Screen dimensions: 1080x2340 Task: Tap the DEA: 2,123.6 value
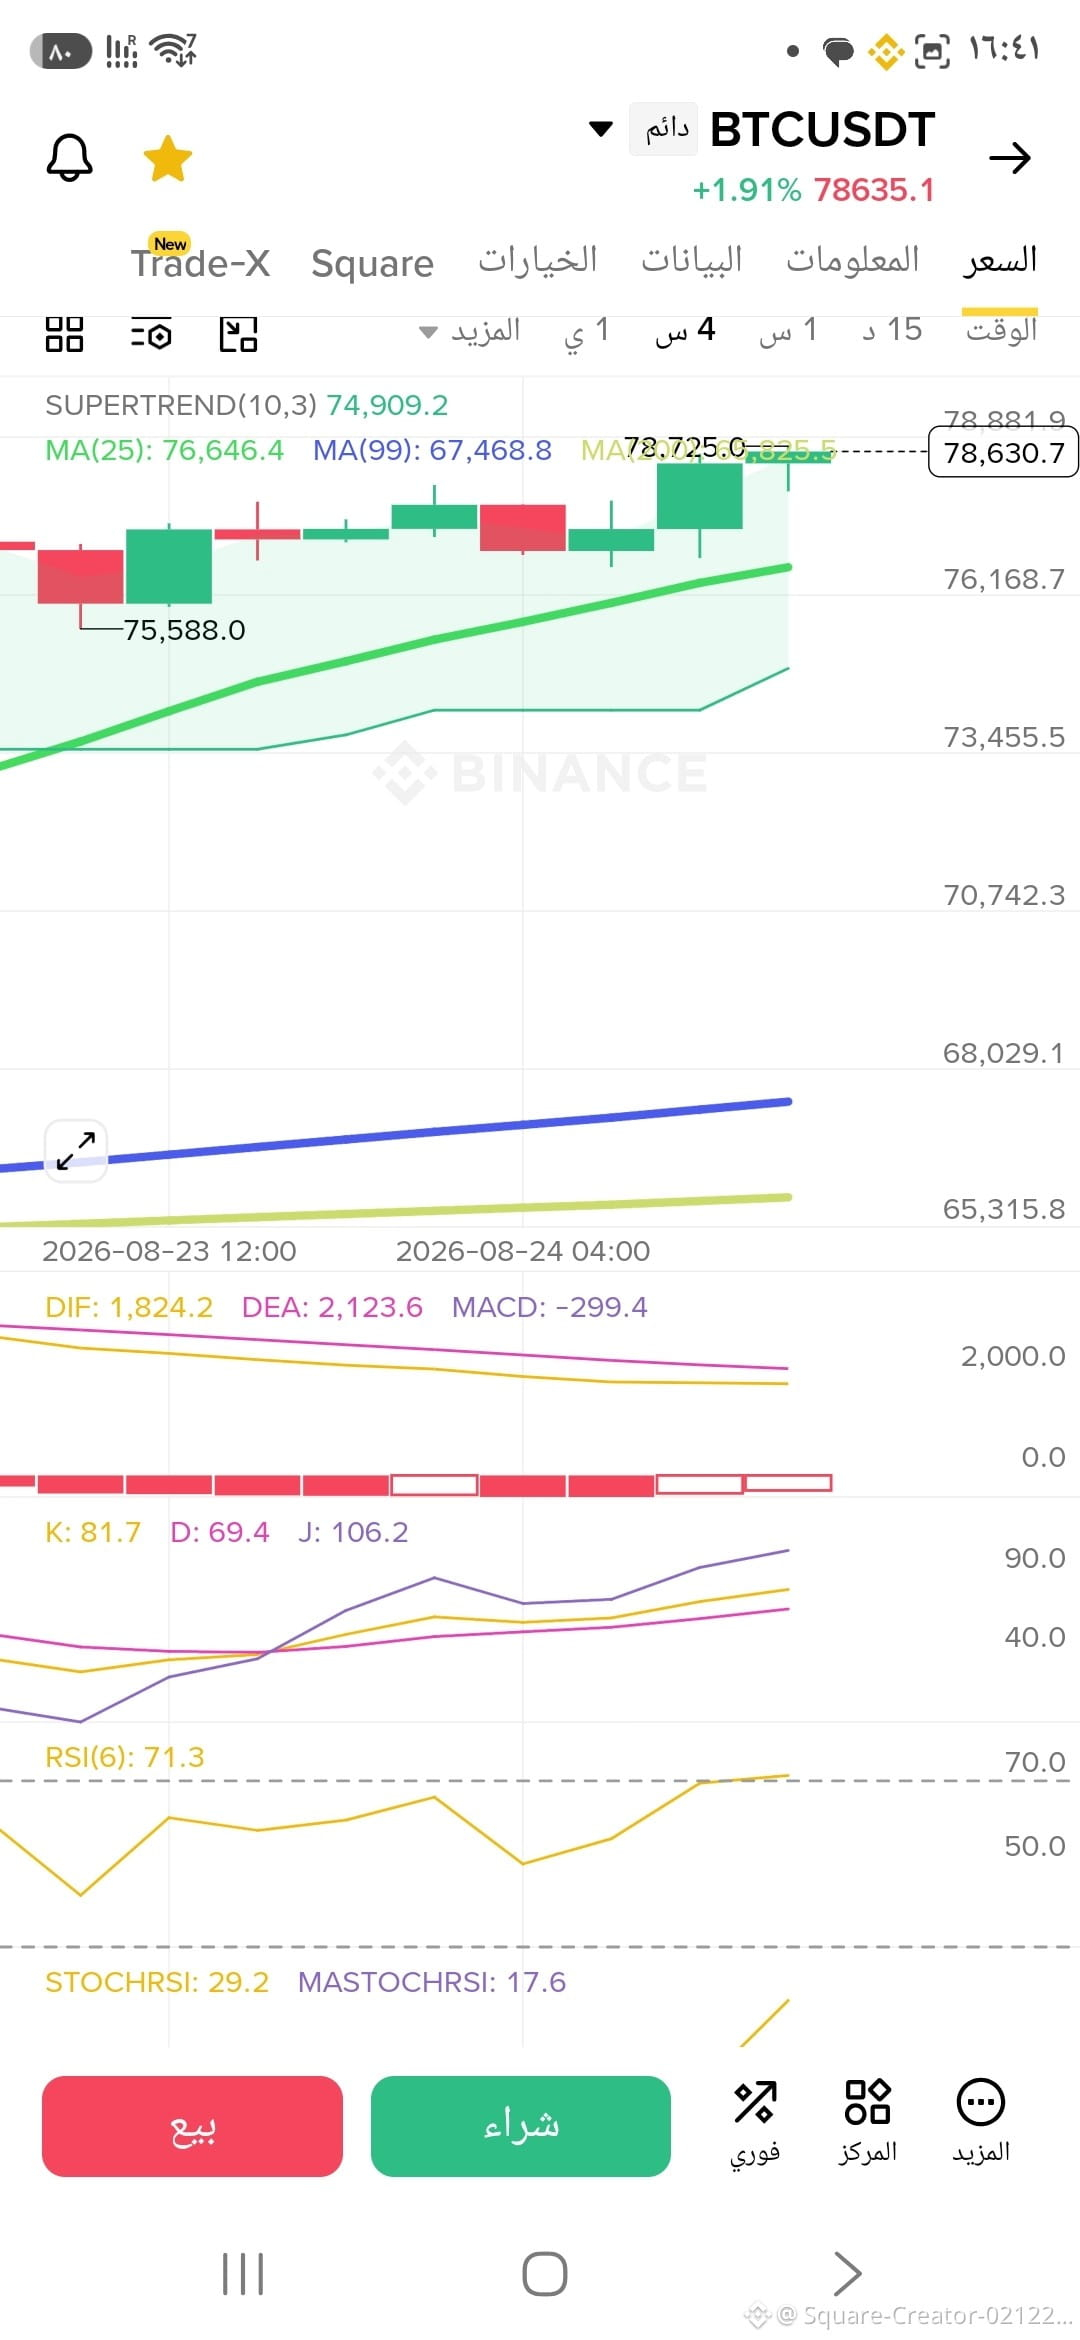click(x=332, y=1307)
